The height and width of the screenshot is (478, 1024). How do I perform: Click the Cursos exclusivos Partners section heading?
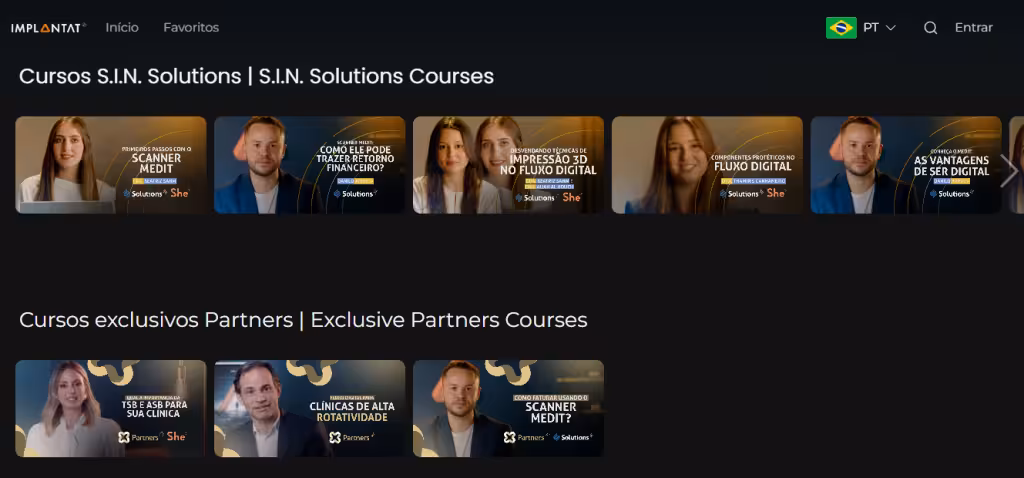point(303,320)
